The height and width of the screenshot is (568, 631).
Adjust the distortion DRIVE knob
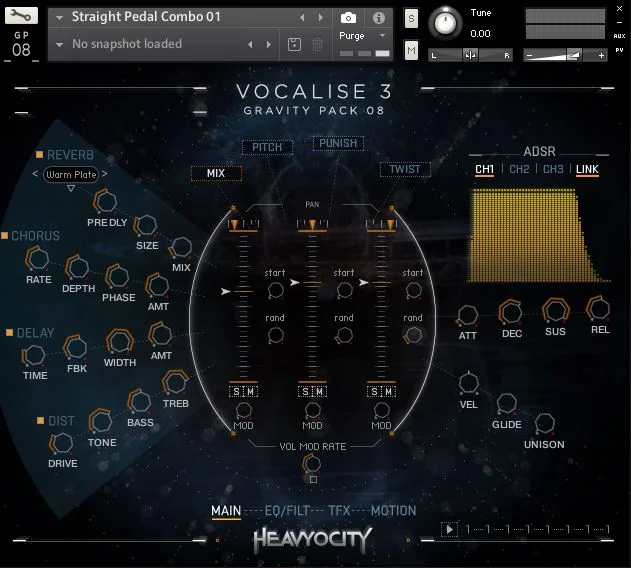click(x=62, y=443)
